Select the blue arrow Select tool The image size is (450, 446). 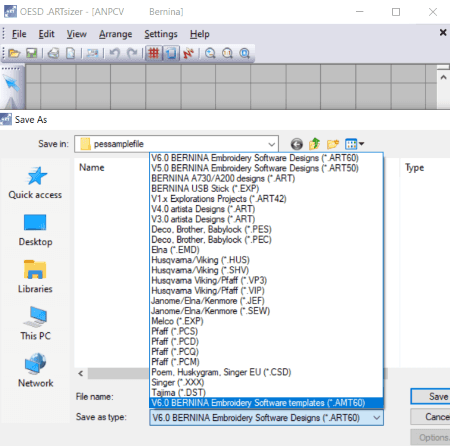[x=12, y=83]
